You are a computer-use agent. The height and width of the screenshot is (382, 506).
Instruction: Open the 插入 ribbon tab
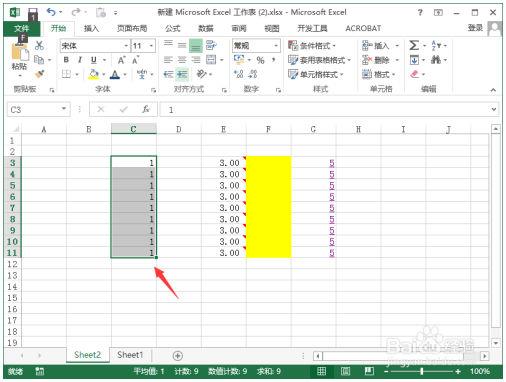pyautogui.click(x=91, y=28)
